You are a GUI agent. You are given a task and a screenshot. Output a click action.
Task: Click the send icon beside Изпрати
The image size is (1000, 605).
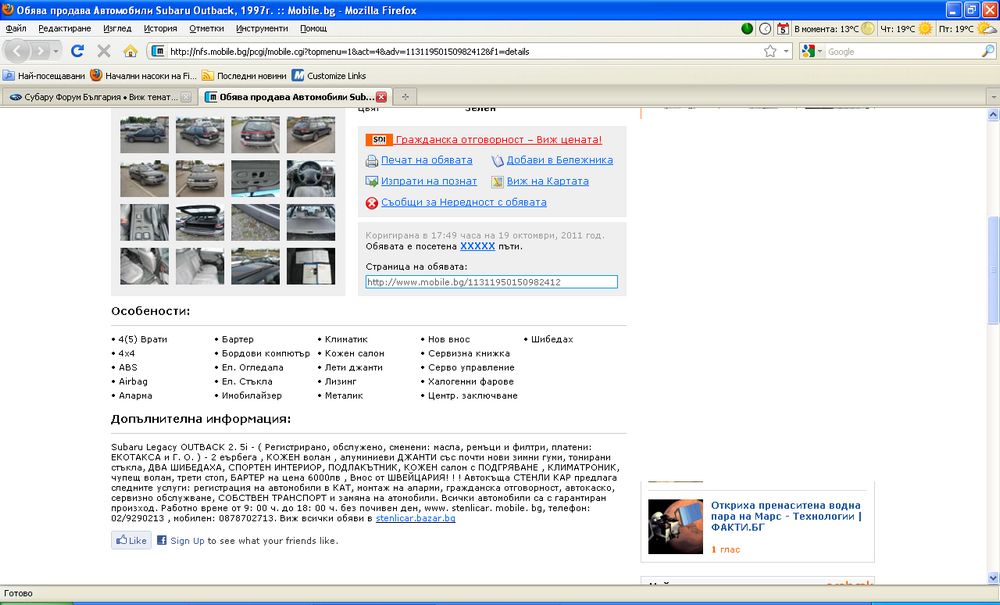(x=372, y=182)
